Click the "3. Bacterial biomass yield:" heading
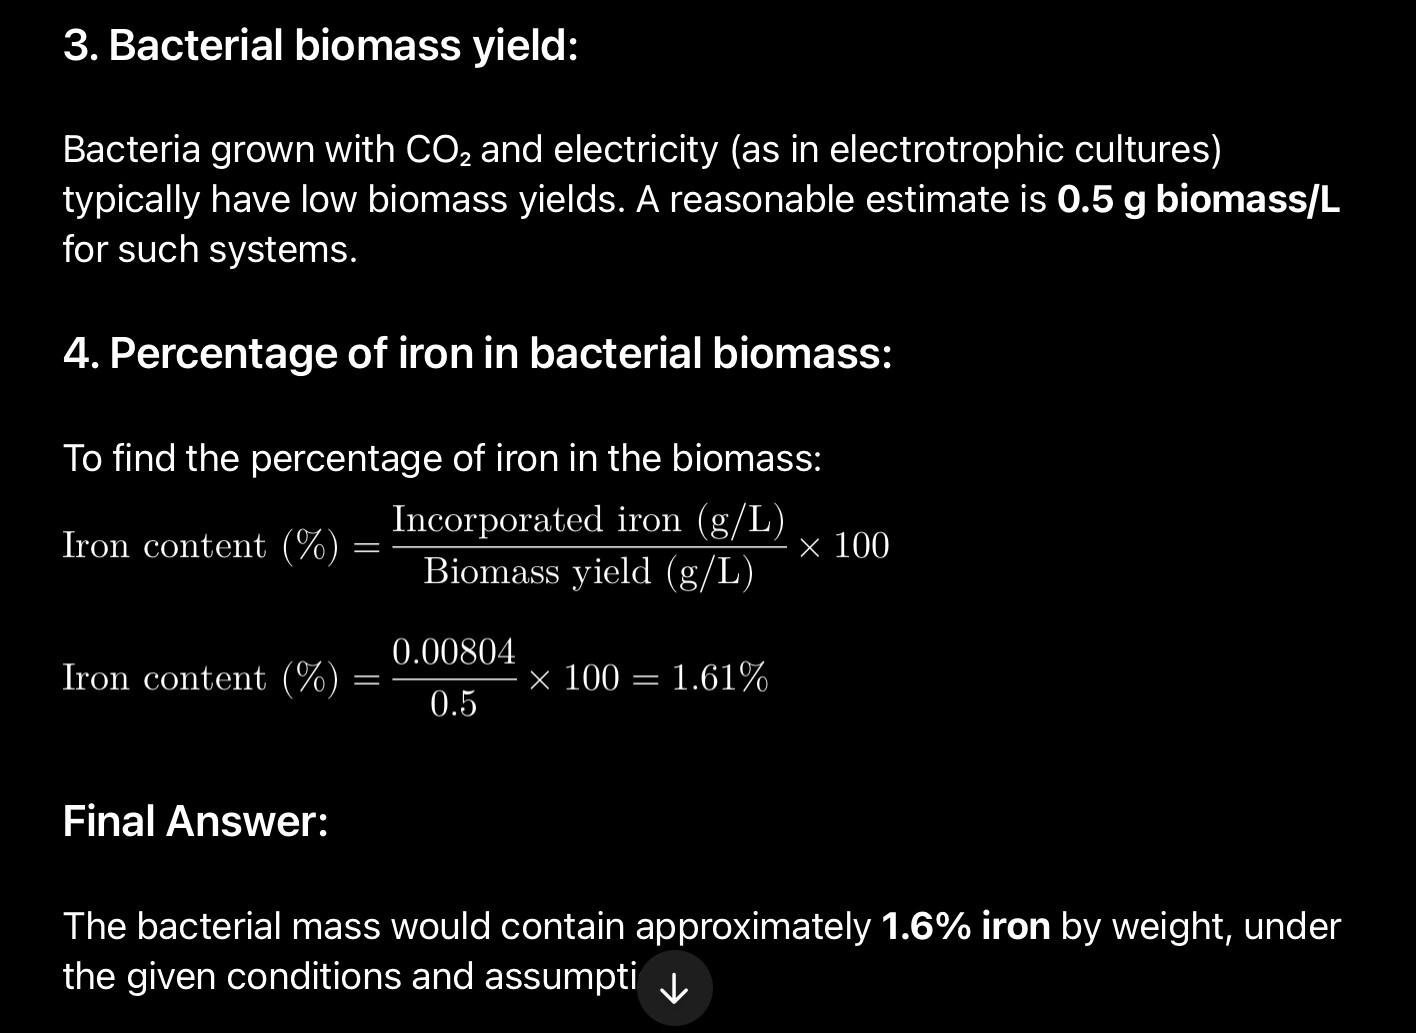This screenshot has height=1033, width=1416. 320,46
